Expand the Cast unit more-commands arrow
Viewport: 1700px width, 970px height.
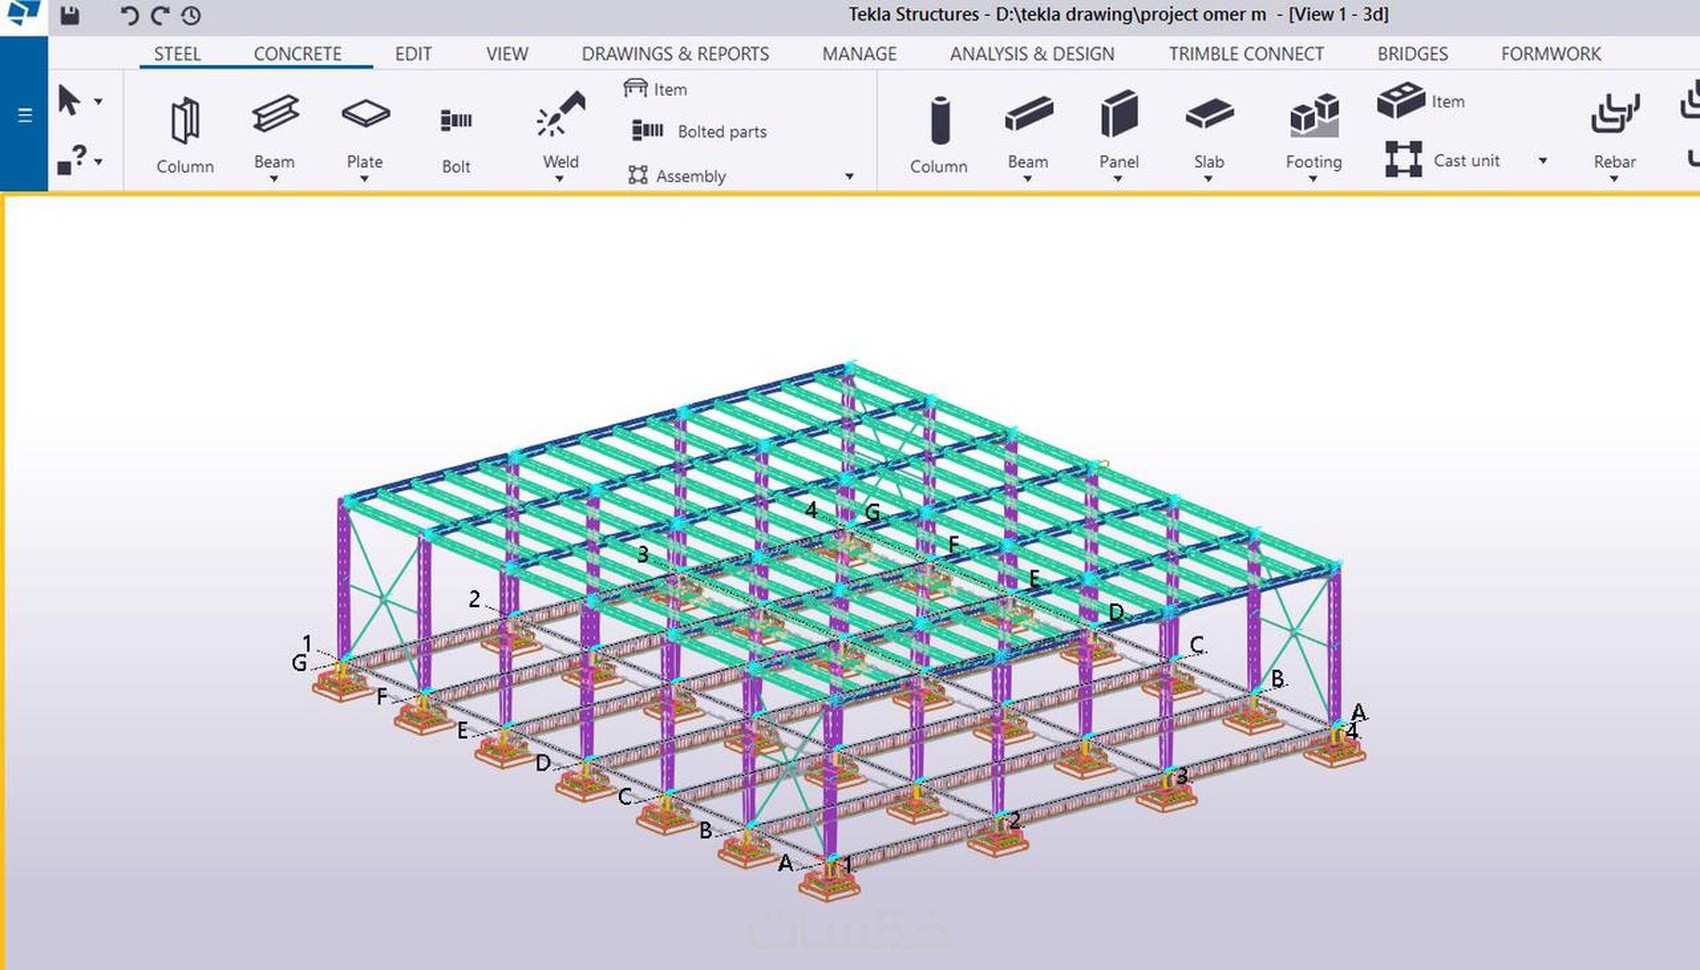[1543, 161]
